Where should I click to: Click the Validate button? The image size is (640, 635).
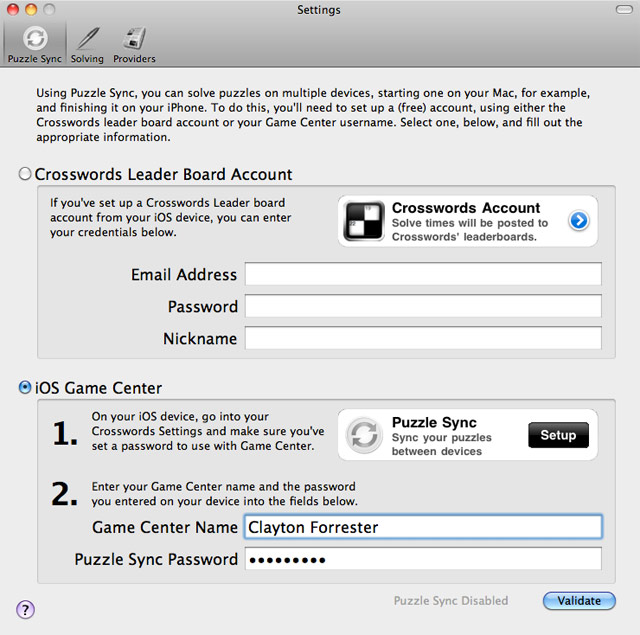(x=579, y=601)
